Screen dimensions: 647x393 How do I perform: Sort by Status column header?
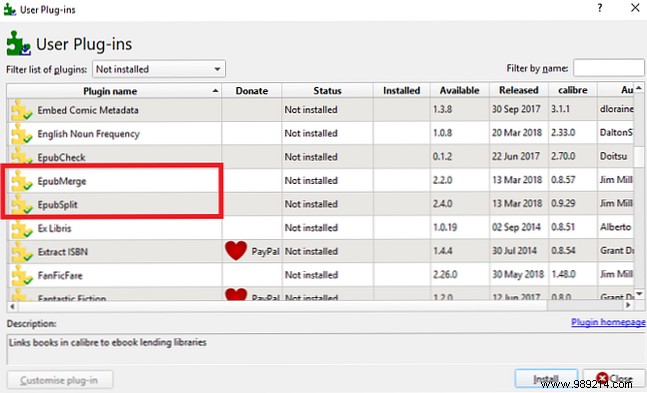(x=327, y=91)
